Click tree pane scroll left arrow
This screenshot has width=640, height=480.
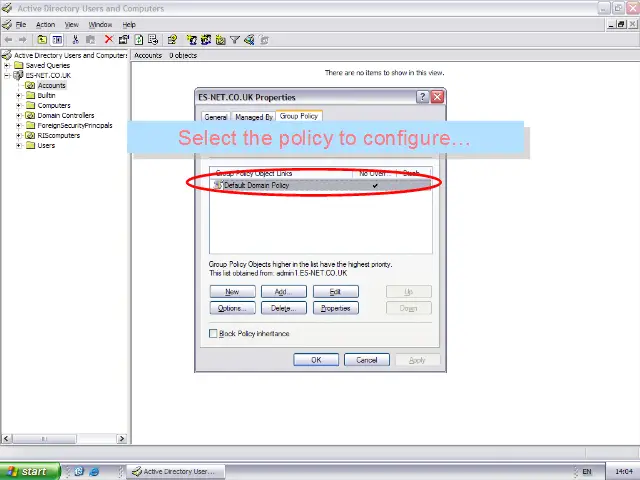(6, 439)
